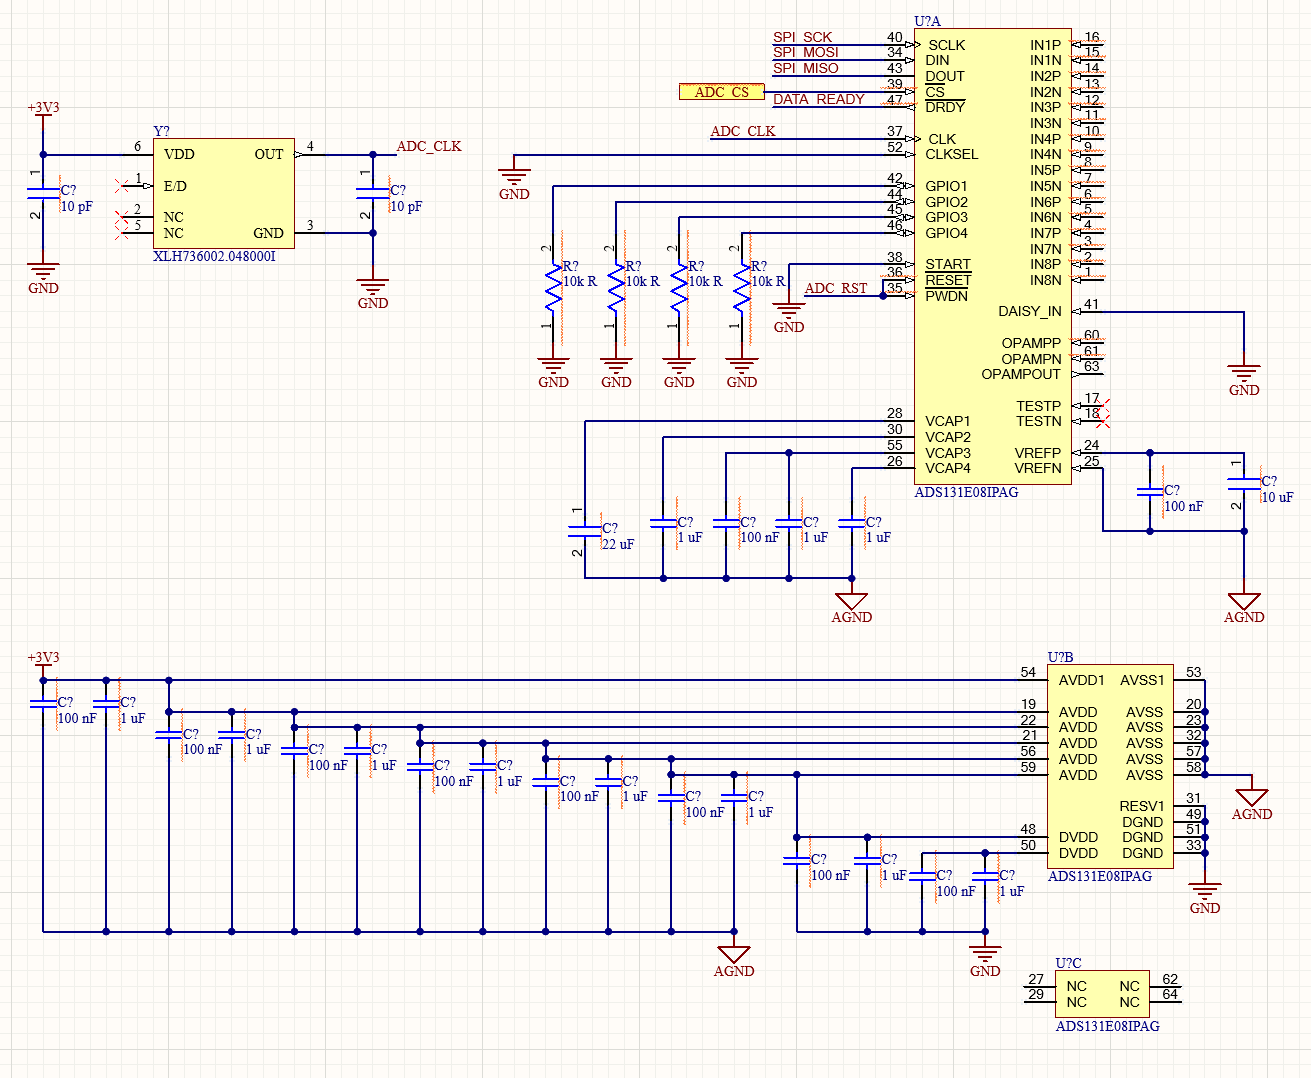The image size is (1311, 1078).
Task: Click the +3V3 power symbol above the oscillator capacitor
Action: pyautogui.click(x=43, y=110)
